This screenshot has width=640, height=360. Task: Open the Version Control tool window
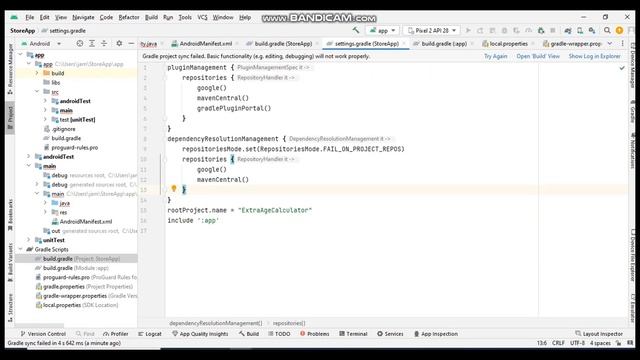click(43, 334)
